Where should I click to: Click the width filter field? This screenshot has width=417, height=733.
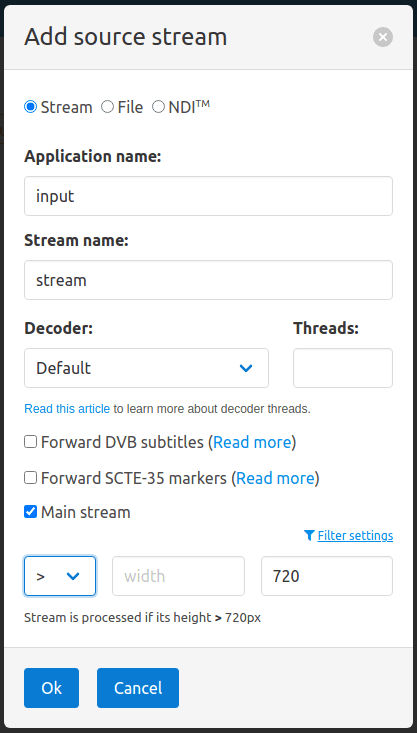[x=178, y=576]
